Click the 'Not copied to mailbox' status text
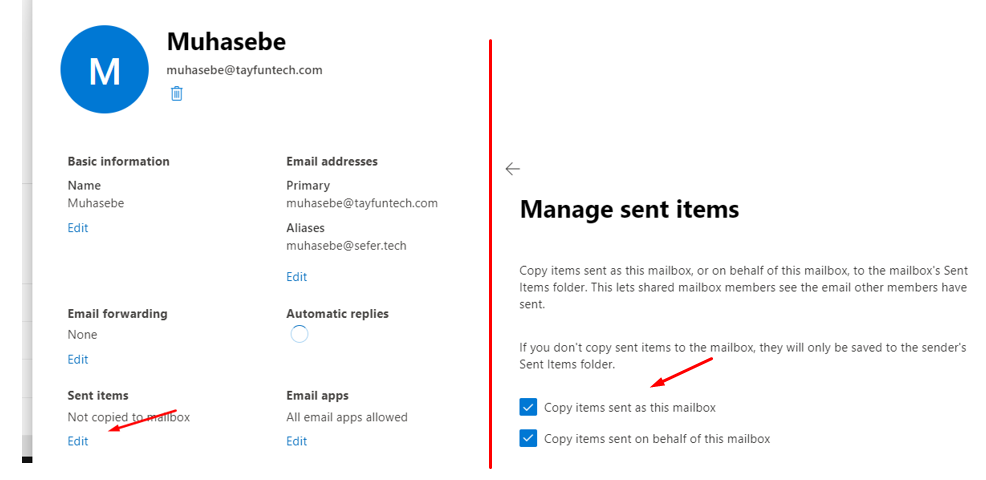Screen dimensions: 986x480 pyautogui.click(x=128, y=417)
